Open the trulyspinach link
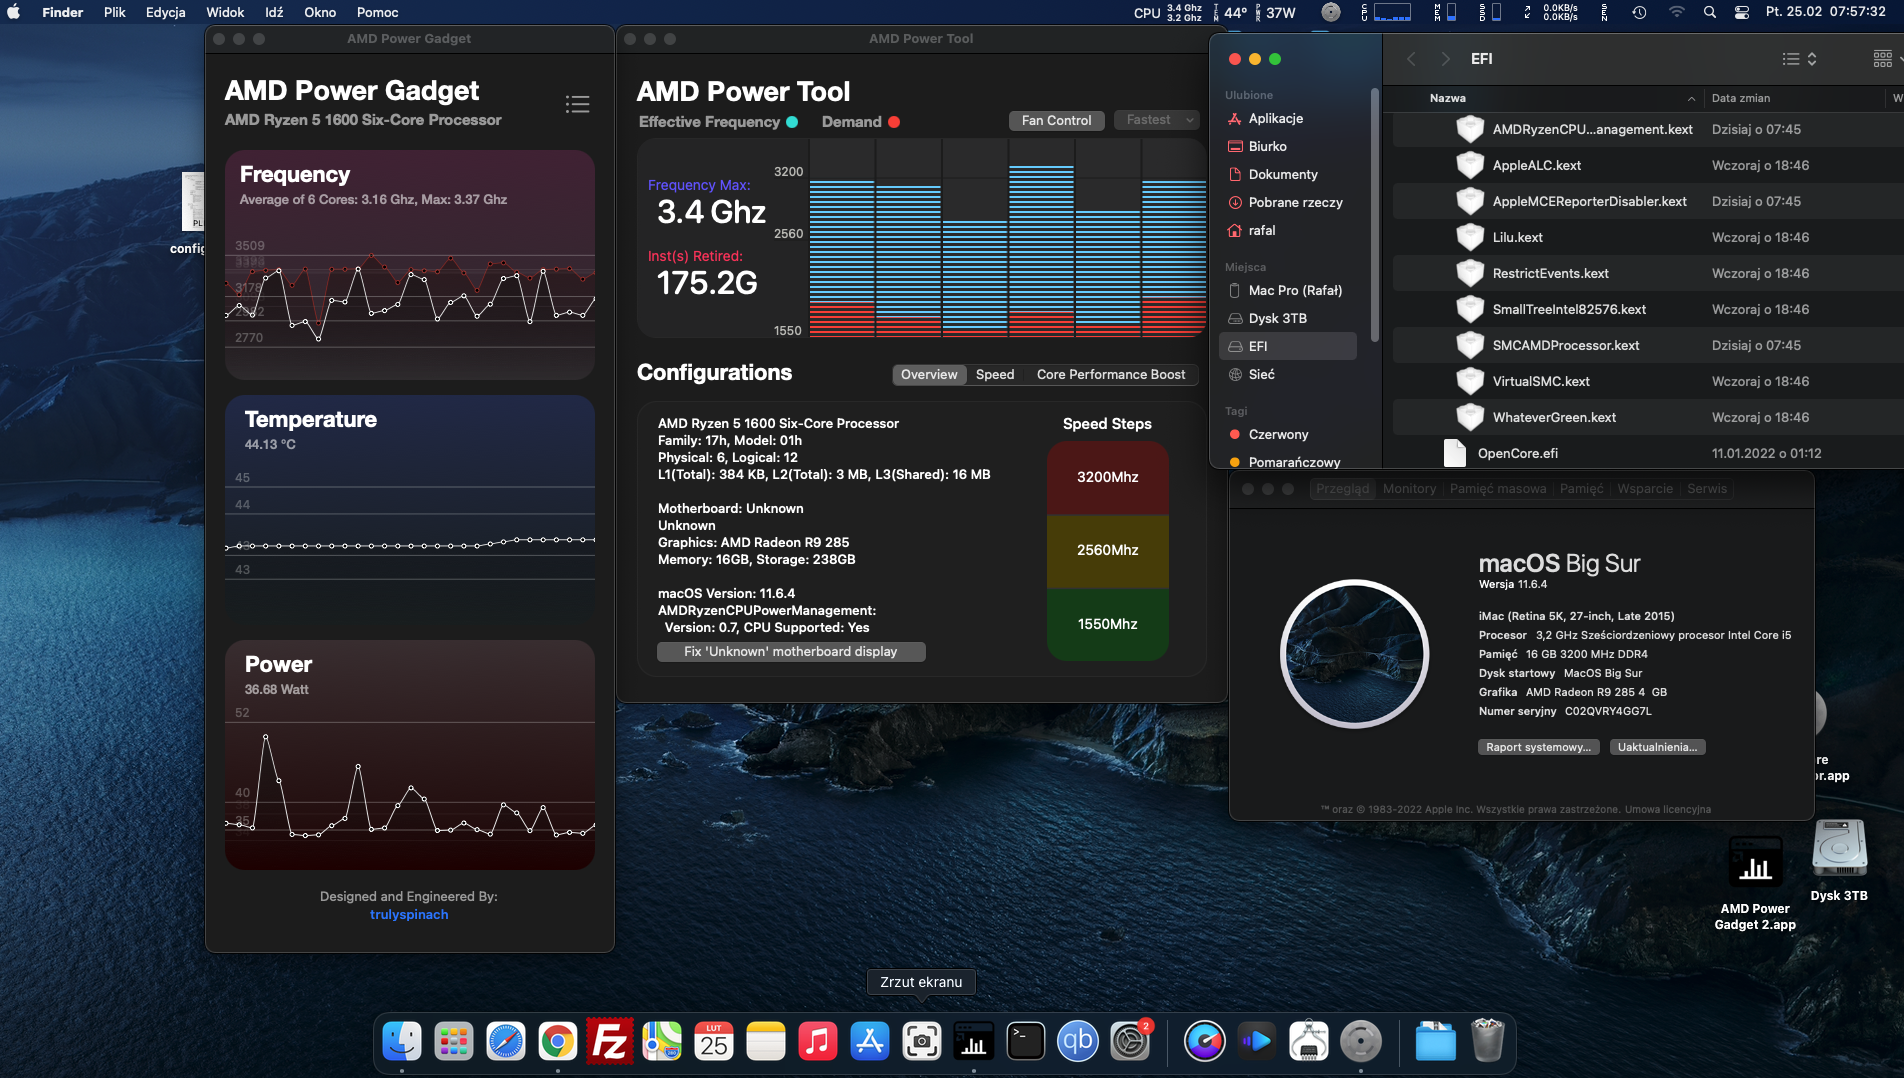The height and width of the screenshot is (1078, 1904). [409, 914]
